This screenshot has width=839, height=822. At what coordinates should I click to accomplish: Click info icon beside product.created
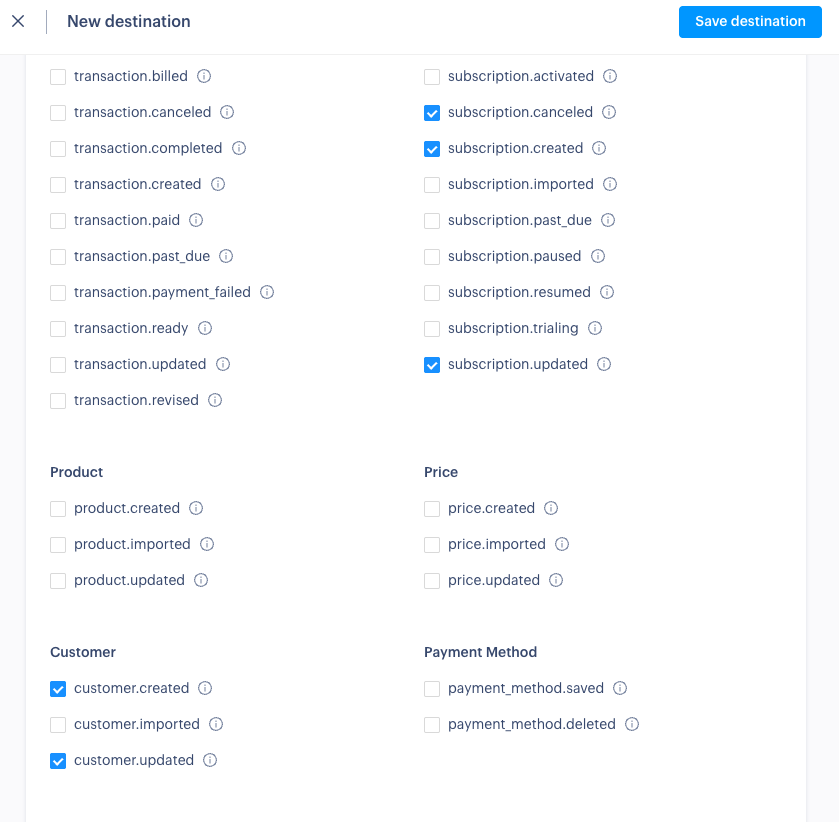click(196, 508)
